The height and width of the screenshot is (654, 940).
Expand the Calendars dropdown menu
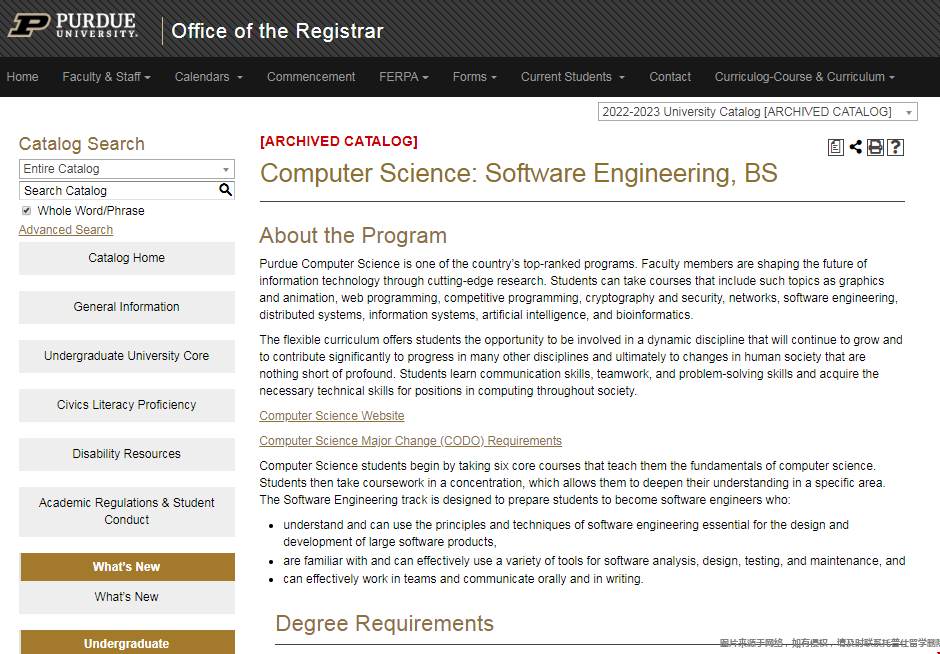point(209,77)
